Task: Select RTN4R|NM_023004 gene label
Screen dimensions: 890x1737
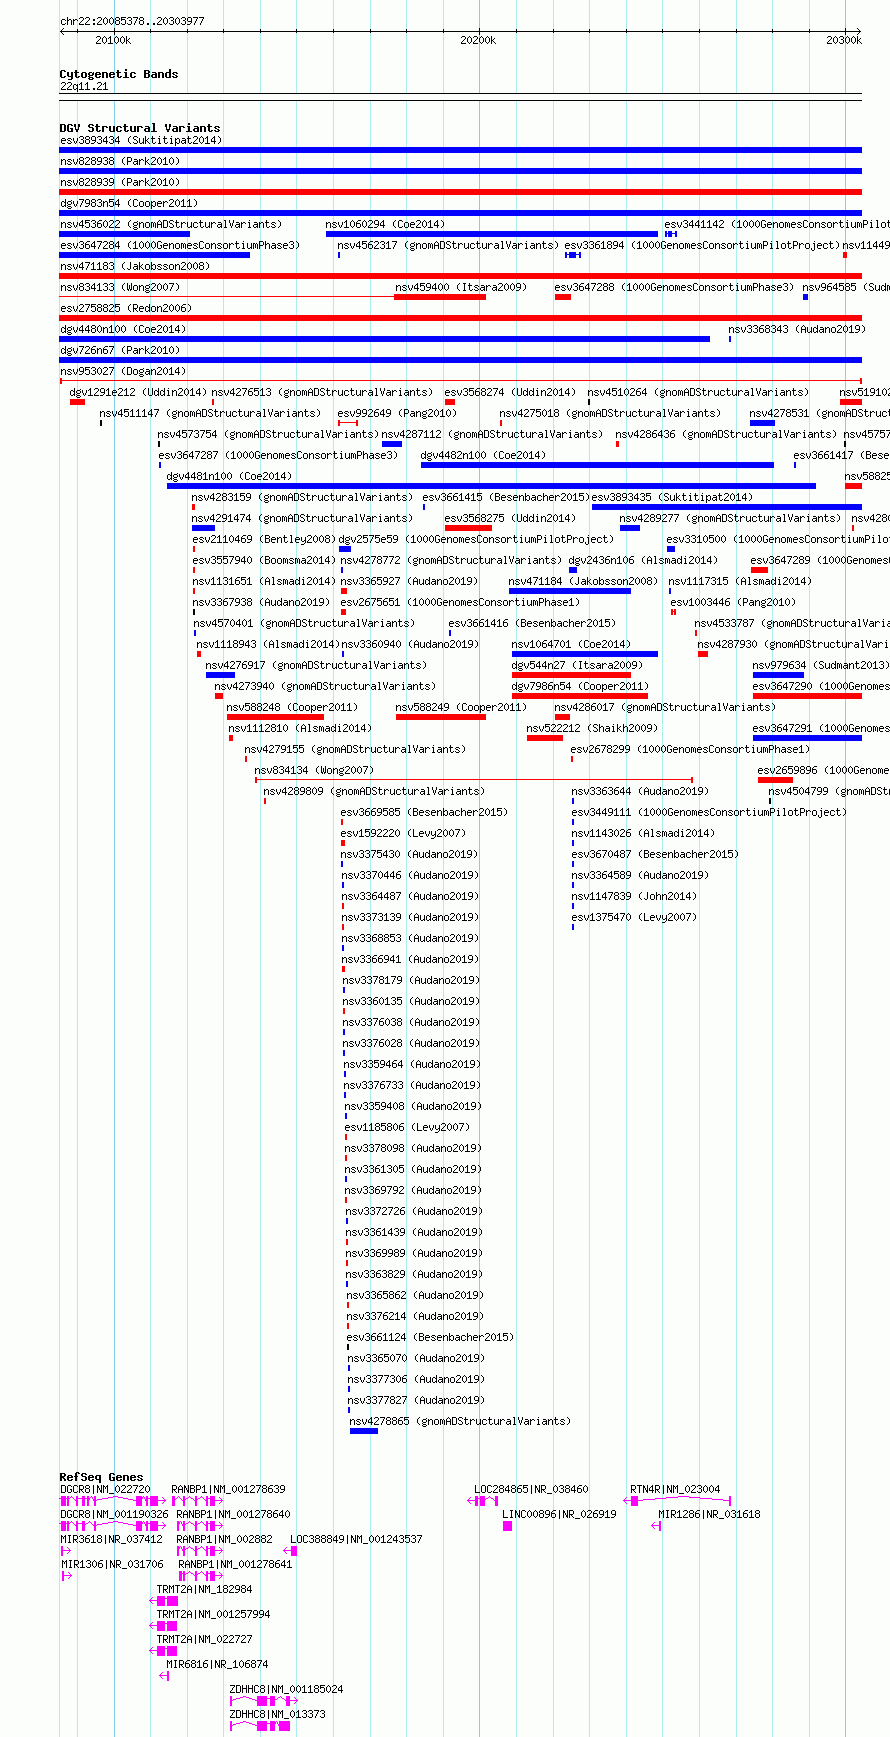Action: [x=675, y=1489]
